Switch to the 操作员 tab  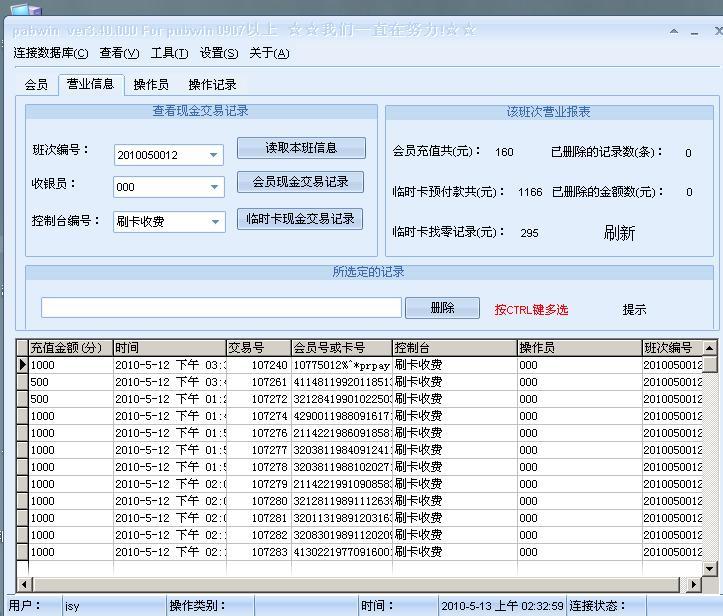151,85
